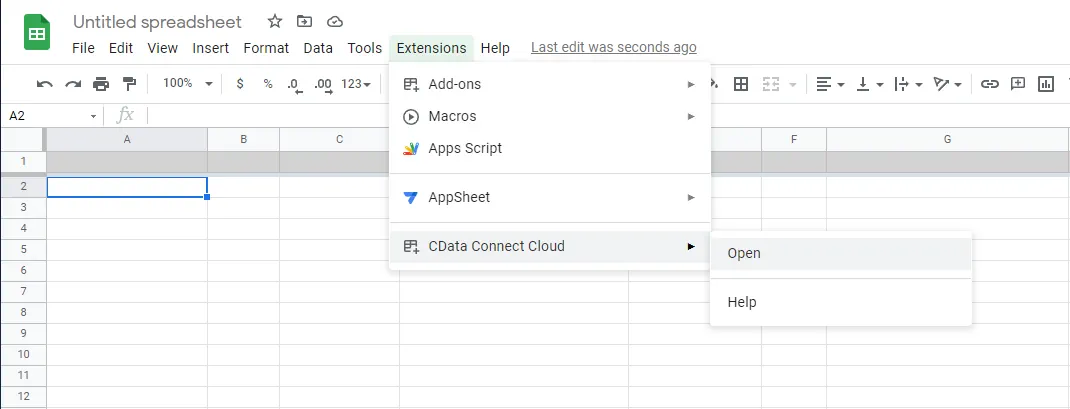The height and width of the screenshot is (409, 1070).
Task: Select column B header
Action: 243,139
